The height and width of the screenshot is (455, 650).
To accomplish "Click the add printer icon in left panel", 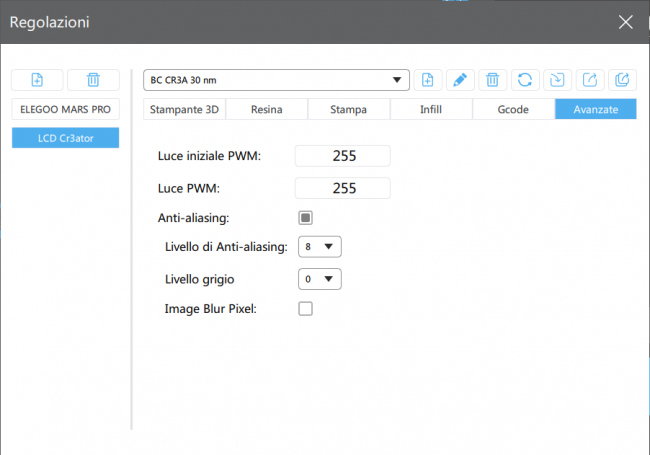I will [37, 80].
